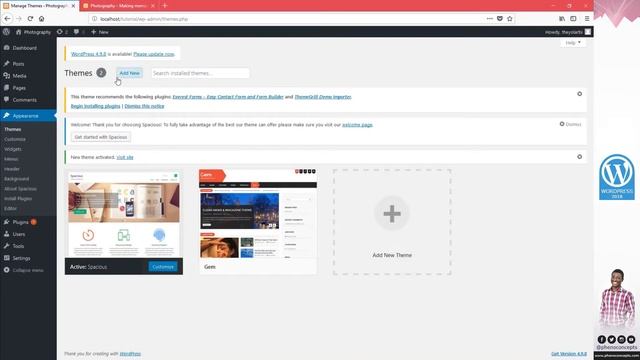The image size is (640, 360).
Task: Click Dismiss this notice link
Action: [x=144, y=106]
